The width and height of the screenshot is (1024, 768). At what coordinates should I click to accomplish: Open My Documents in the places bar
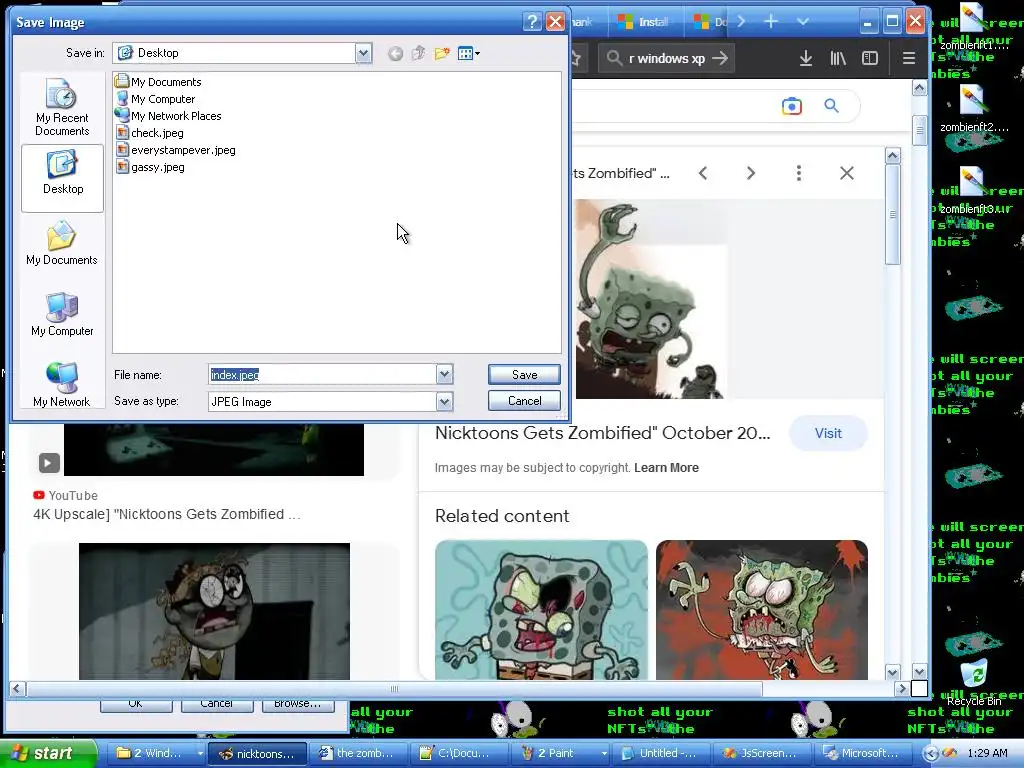pos(62,243)
